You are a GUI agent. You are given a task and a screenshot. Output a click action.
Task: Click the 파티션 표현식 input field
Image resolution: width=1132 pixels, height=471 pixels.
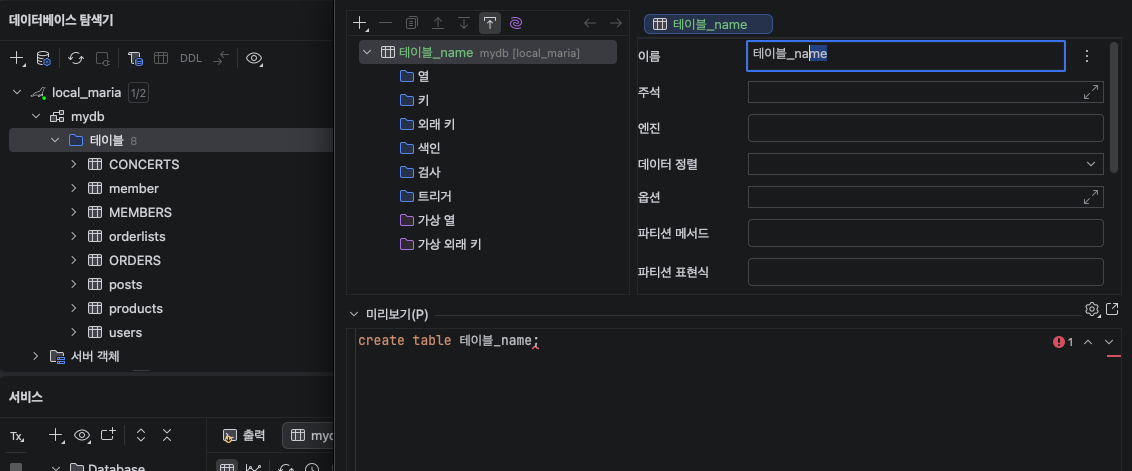pyautogui.click(x=926, y=272)
